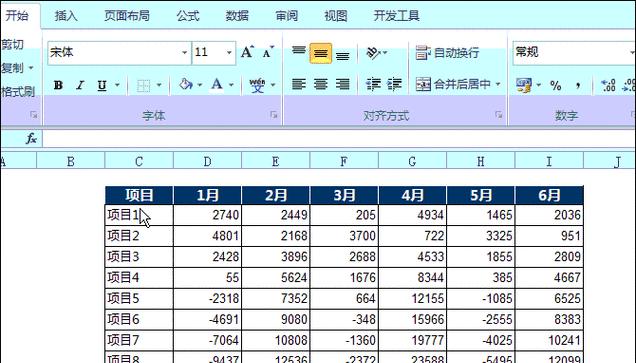Increase font size with large A icon
This screenshot has height=363, width=636.
point(247,52)
